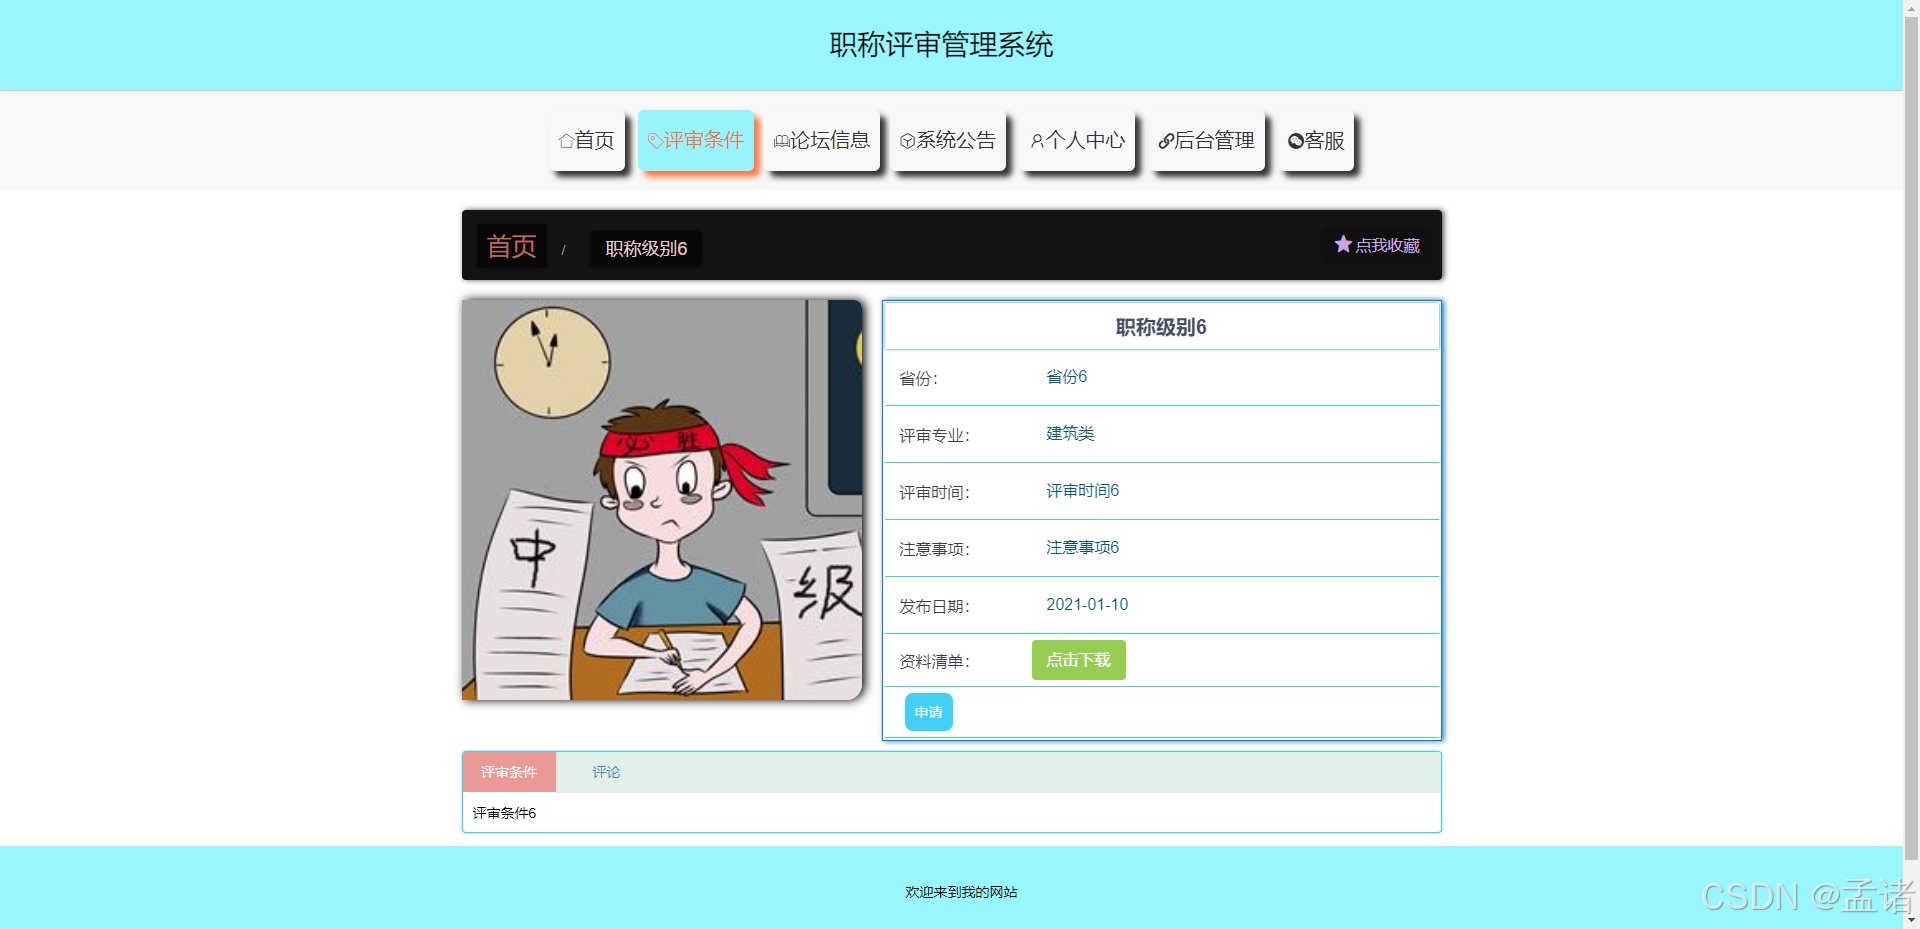Click the 职称级别6 panel heading

(1161, 327)
